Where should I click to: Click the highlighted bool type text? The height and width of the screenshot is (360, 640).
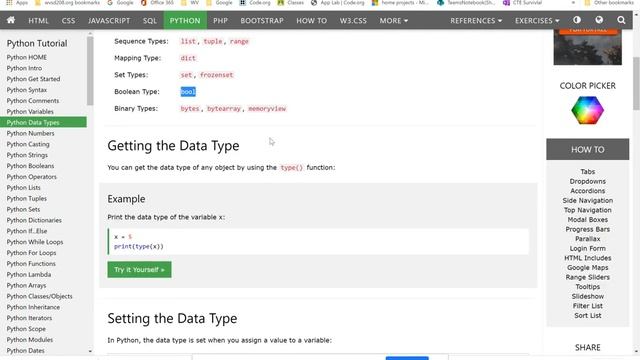pyautogui.click(x=188, y=92)
